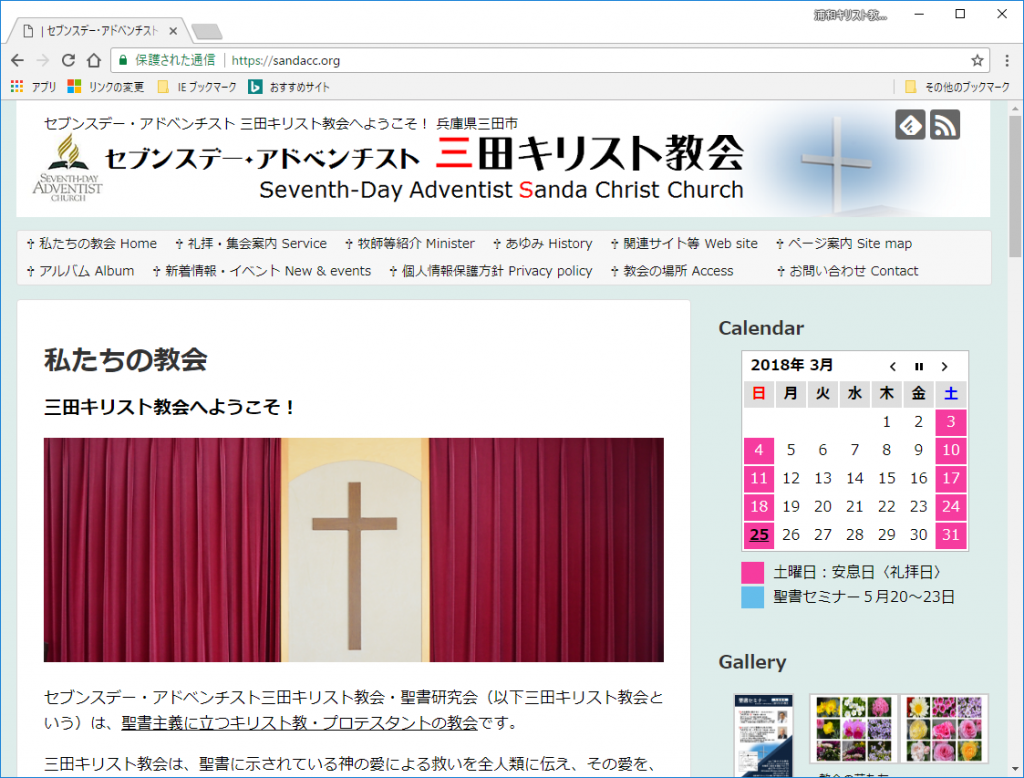Reload the page with the refresh icon
The image size is (1024, 778).
point(69,61)
